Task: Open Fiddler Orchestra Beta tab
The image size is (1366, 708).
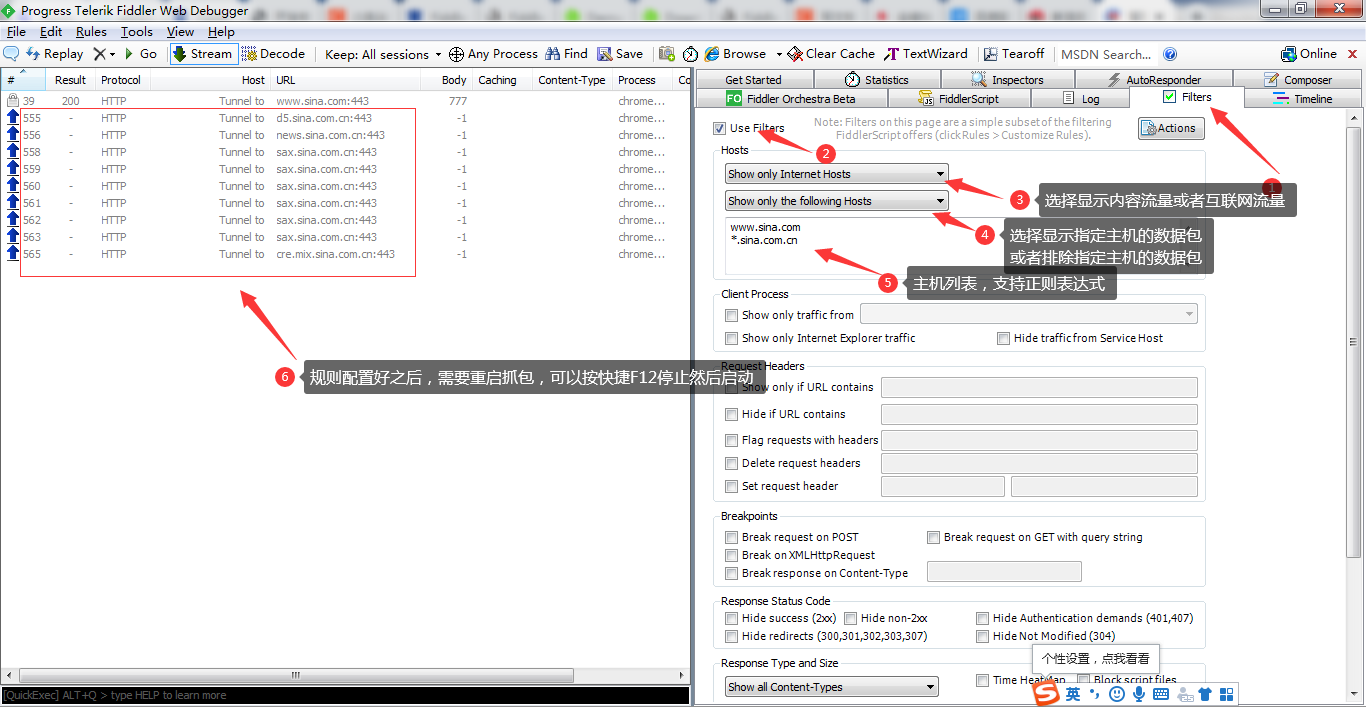Action: point(791,99)
